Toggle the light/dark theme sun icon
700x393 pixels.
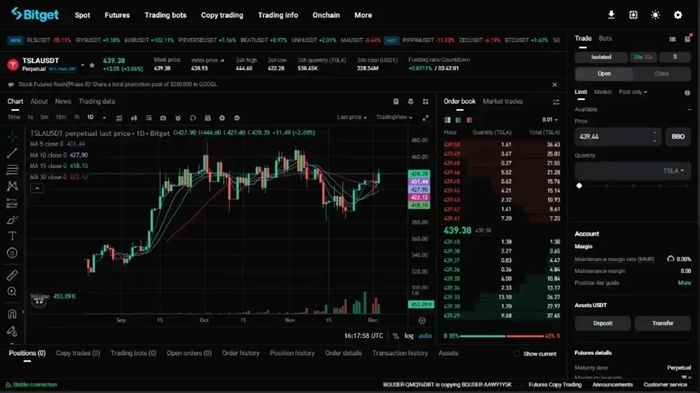pos(655,15)
